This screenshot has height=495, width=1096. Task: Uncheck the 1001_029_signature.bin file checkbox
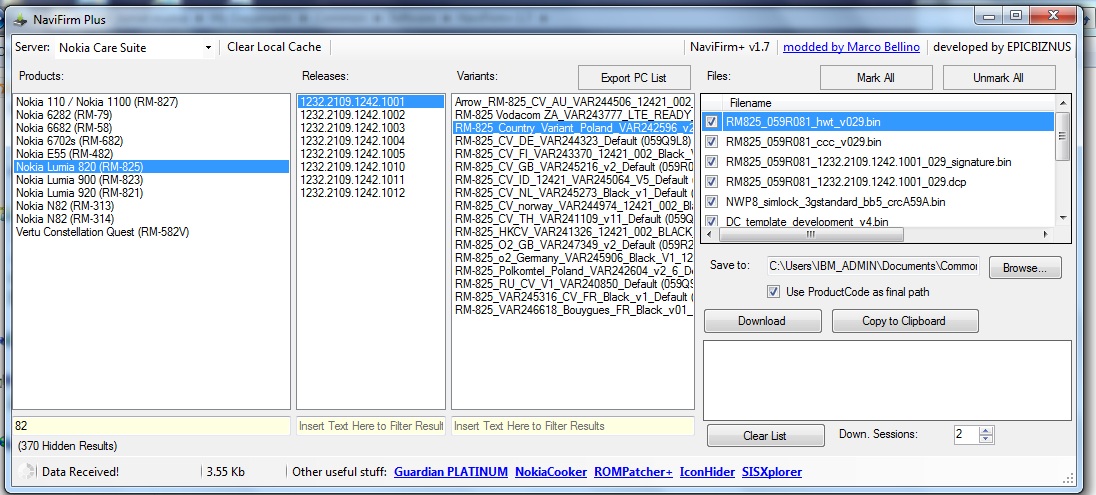712,162
